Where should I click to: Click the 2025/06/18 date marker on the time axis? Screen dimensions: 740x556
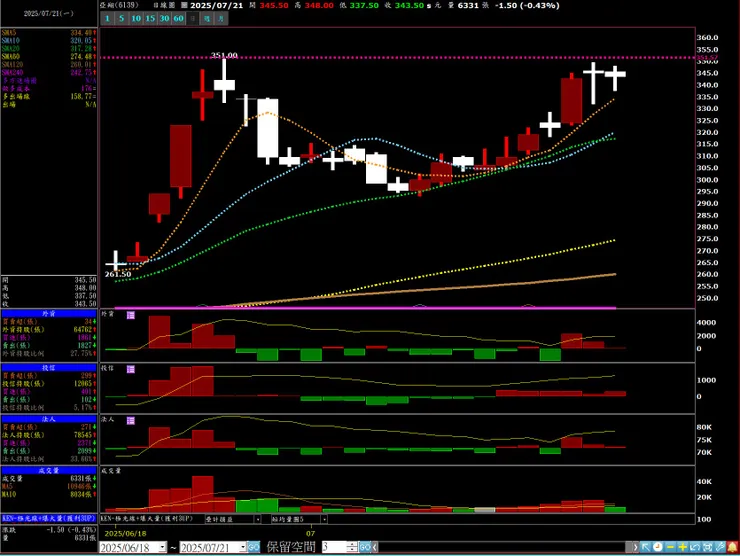point(125,534)
